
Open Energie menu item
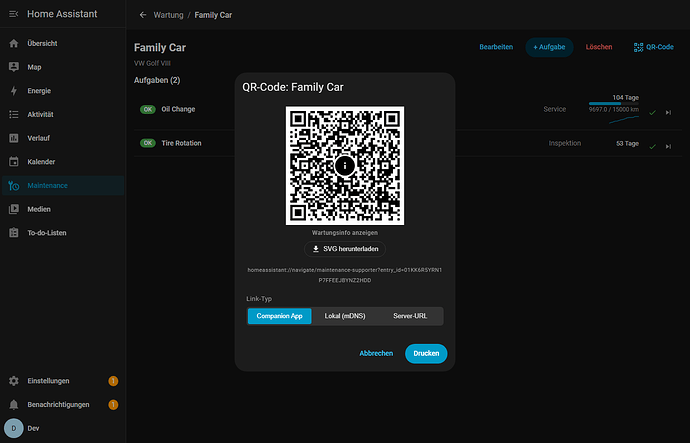[x=63, y=91]
